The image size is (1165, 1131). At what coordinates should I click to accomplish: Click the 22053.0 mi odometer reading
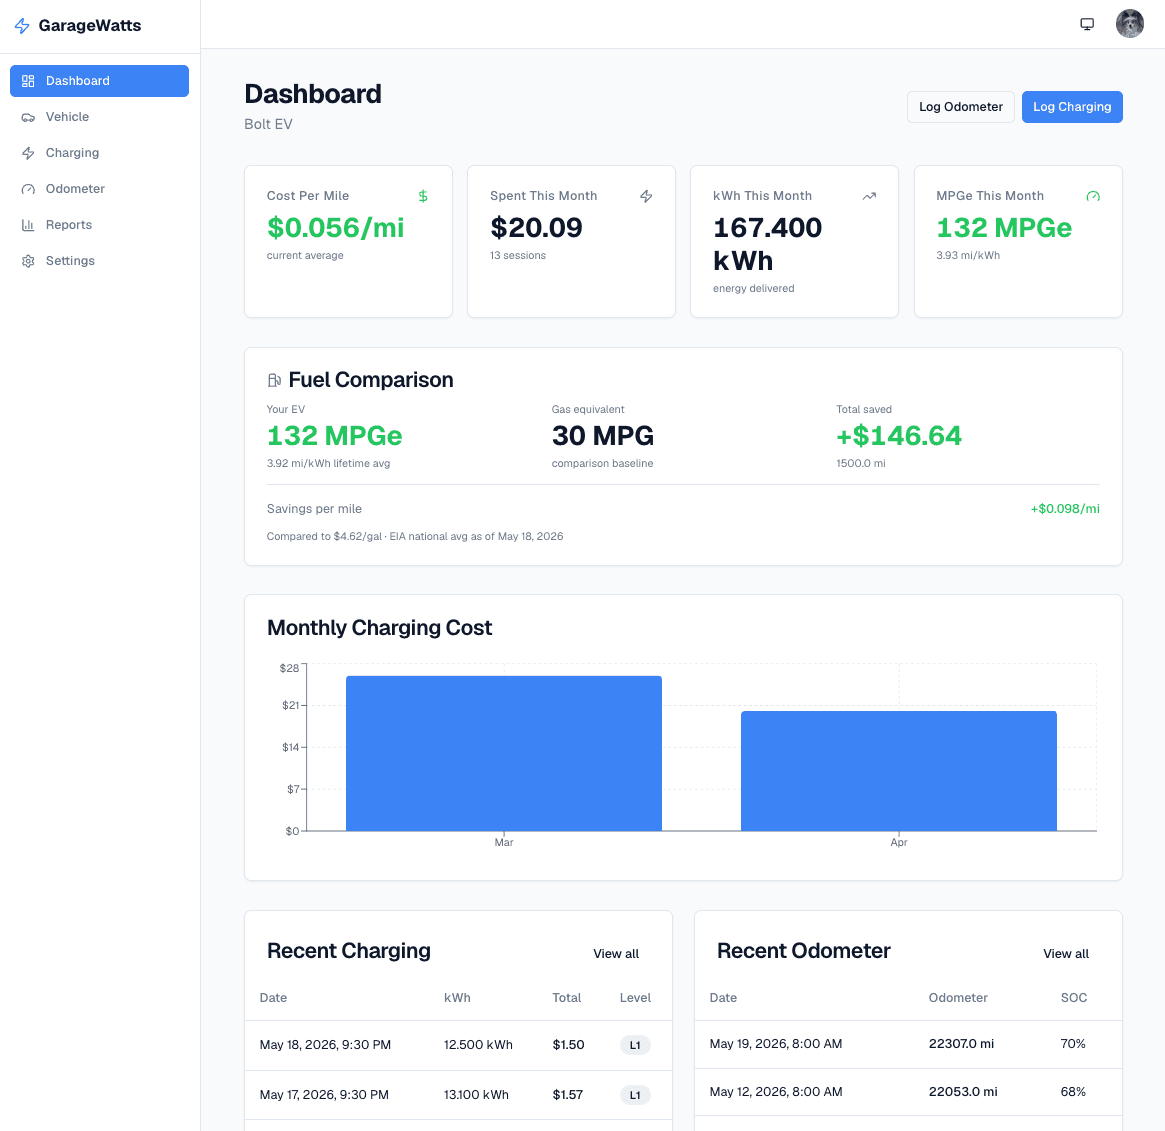pyautogui.click(x=963, y=1092)
